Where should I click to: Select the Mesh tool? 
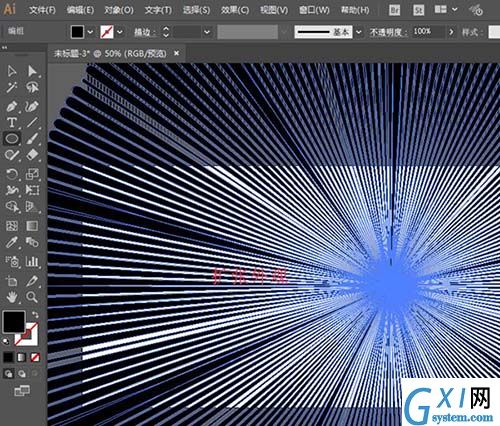pos(12,226)
